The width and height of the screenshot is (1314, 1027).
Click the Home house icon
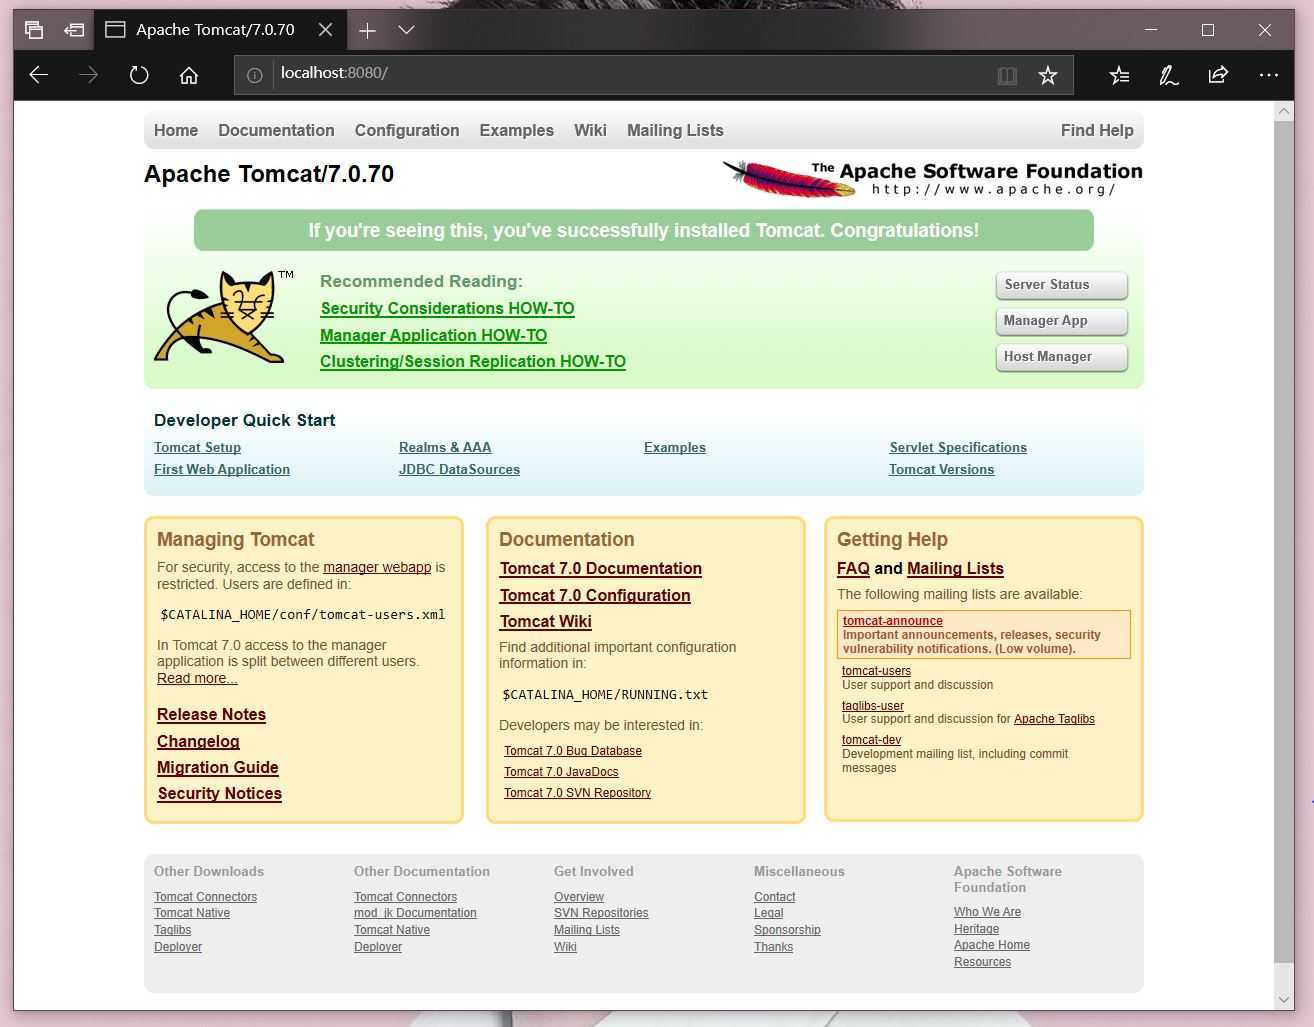coord(189,75)
